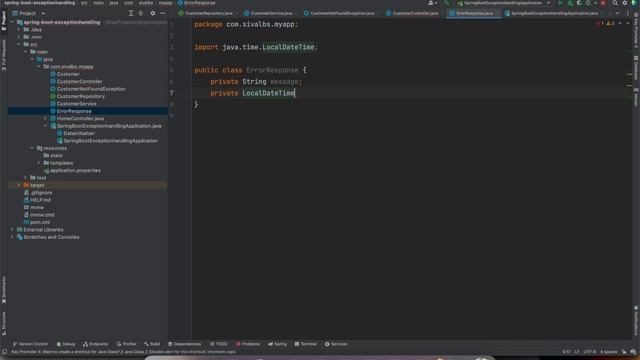Expand the test folder
This screenshot has height=360, width=640.
tap(25, 178)
